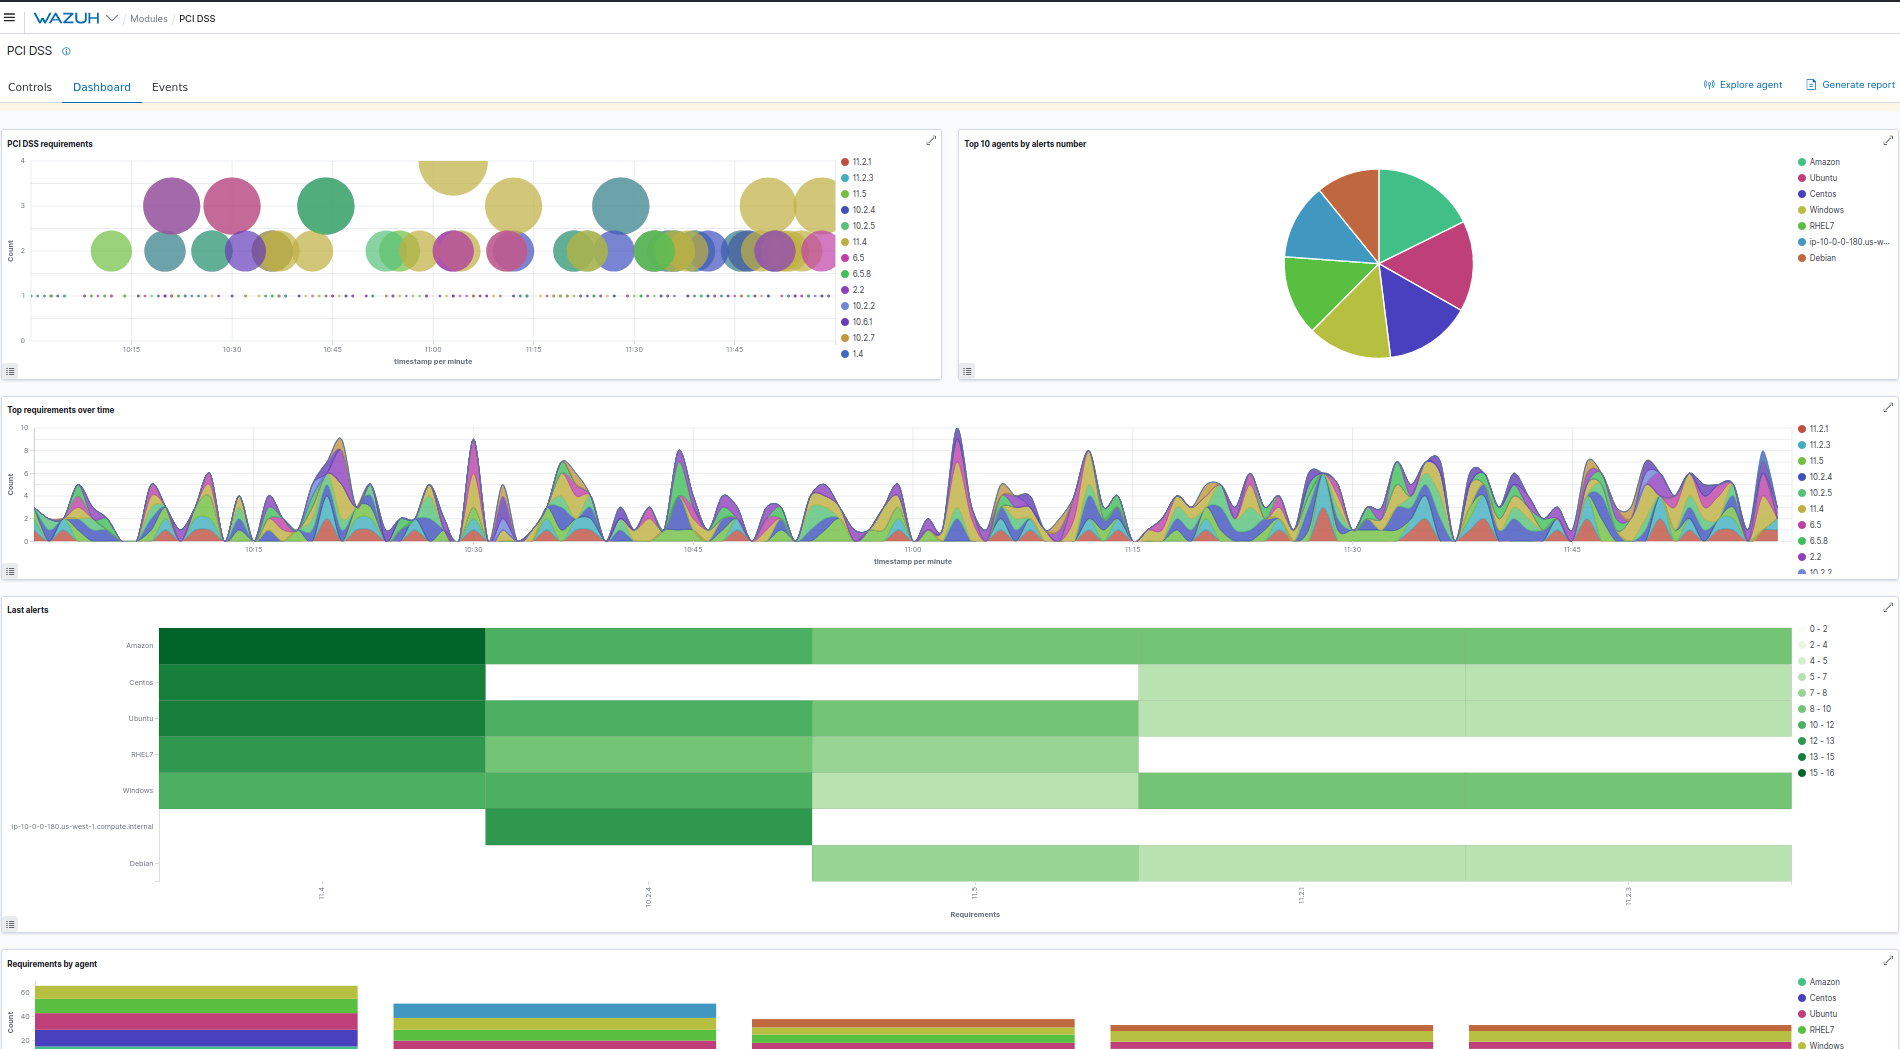1900x1049 pixels.
Task: Expand Top requirements over time panel arrow
Action: point(1888,407)
